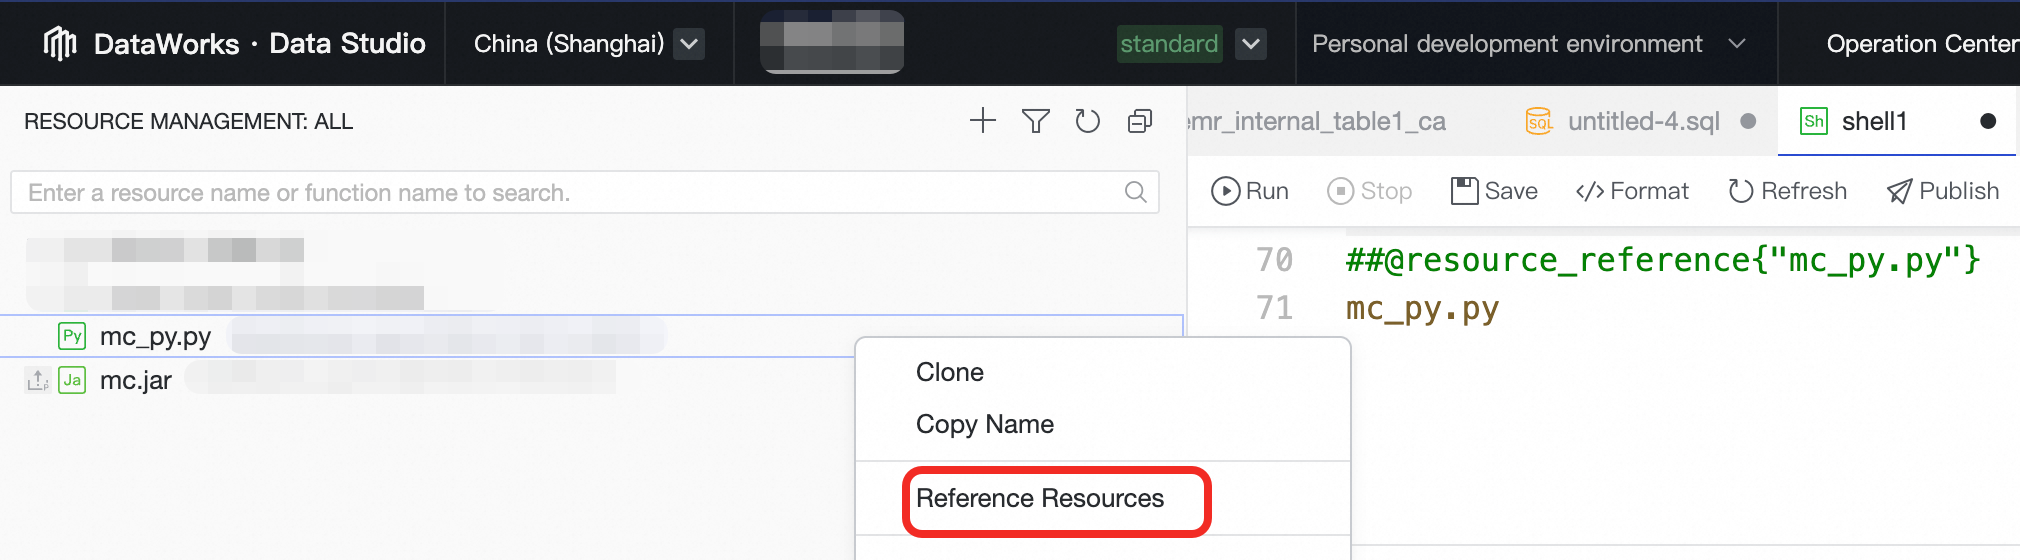Expand the China (Shanghai) region dropdown
The height and width of the screenshot is (560, 2020).
click(x=689, y=44)
